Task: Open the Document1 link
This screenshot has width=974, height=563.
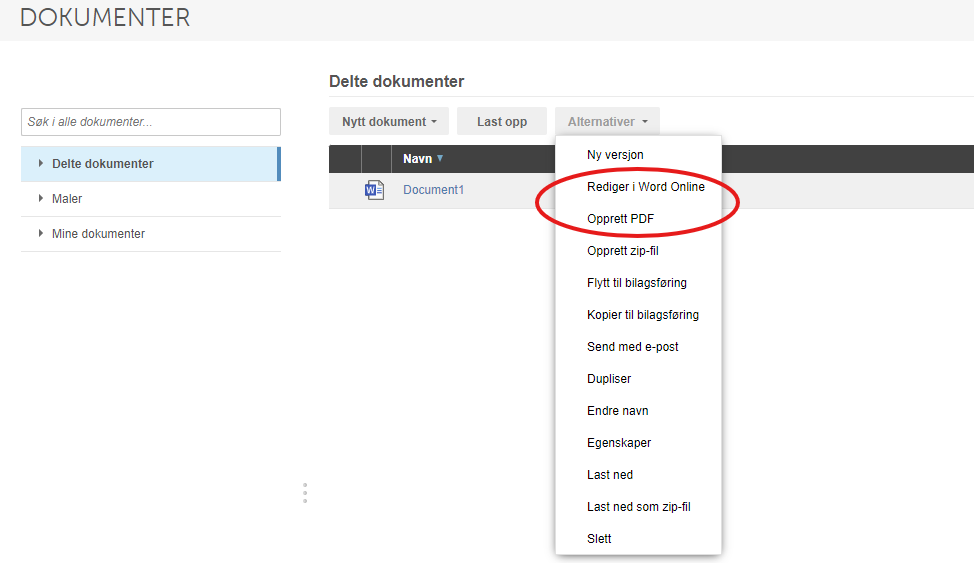Action: click(x=434, y=190)
